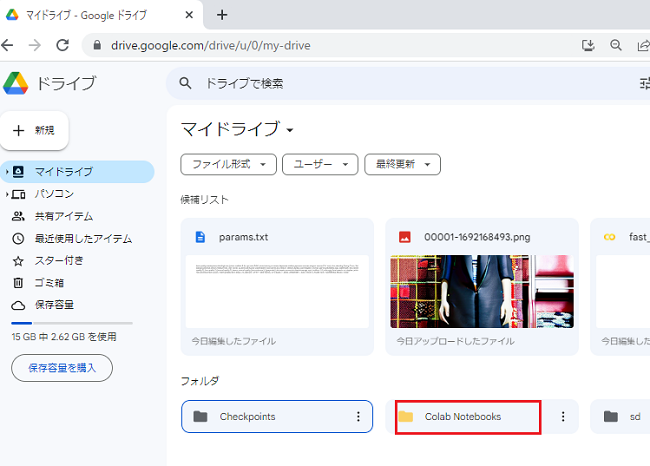650x466 pixels.
Task: Click the install app icon in address bar
Action: 588,45
